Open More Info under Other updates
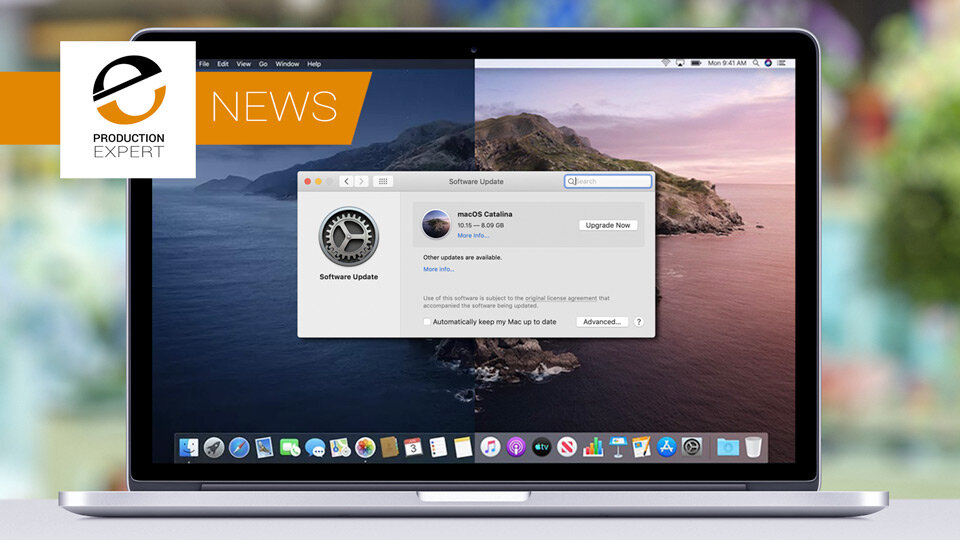 point(439,269)
